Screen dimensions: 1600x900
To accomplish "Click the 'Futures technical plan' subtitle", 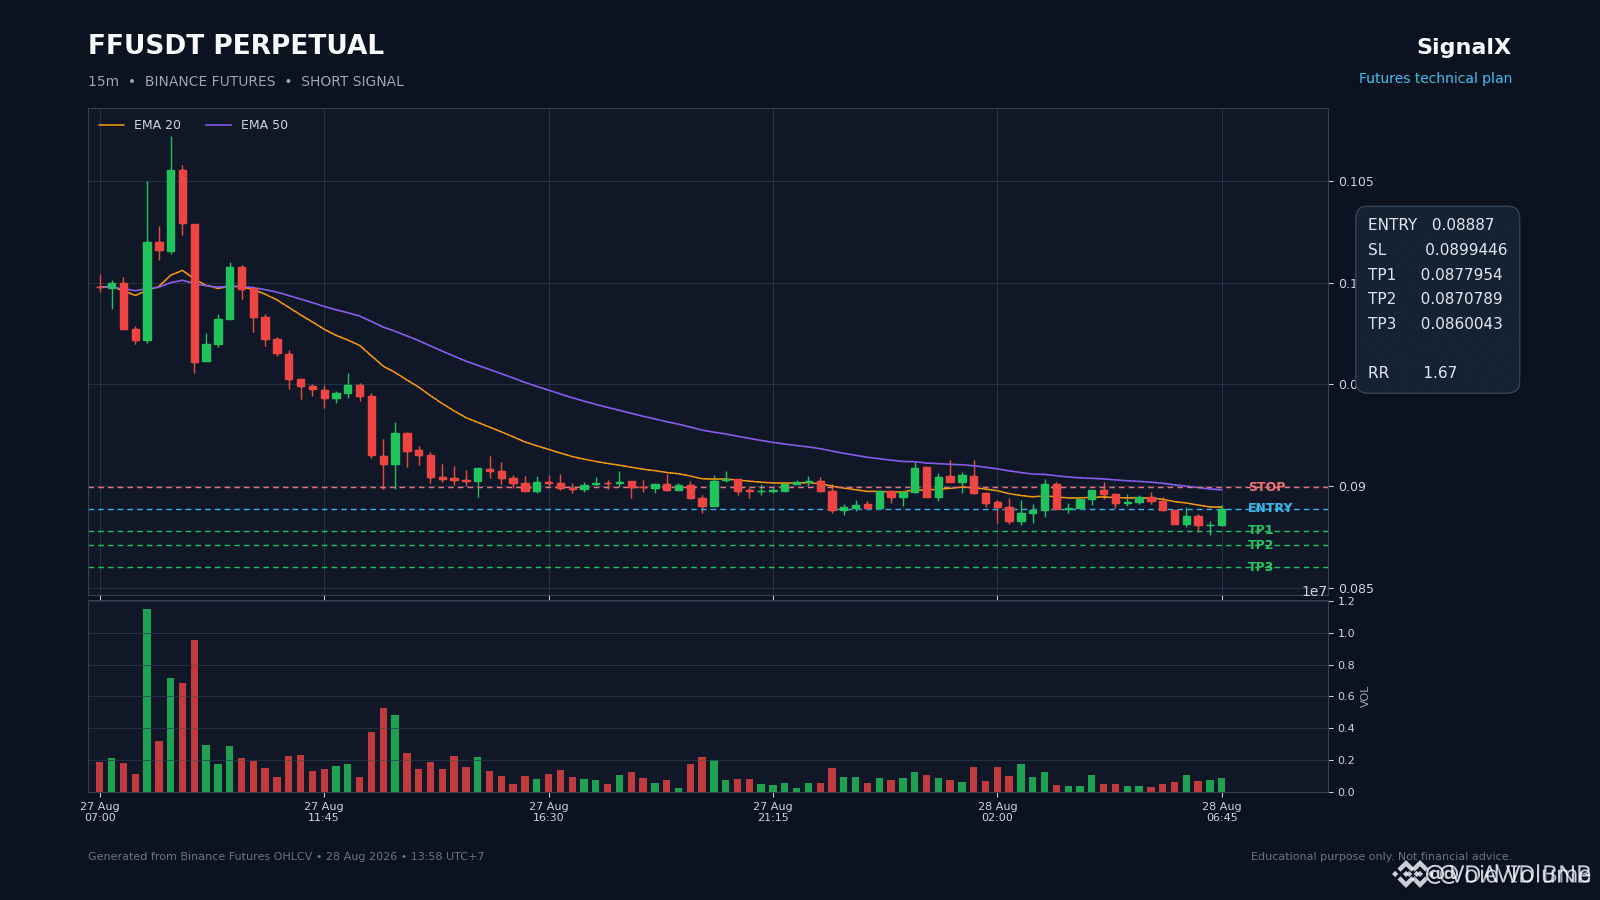I will click(x=1435, y=79).
